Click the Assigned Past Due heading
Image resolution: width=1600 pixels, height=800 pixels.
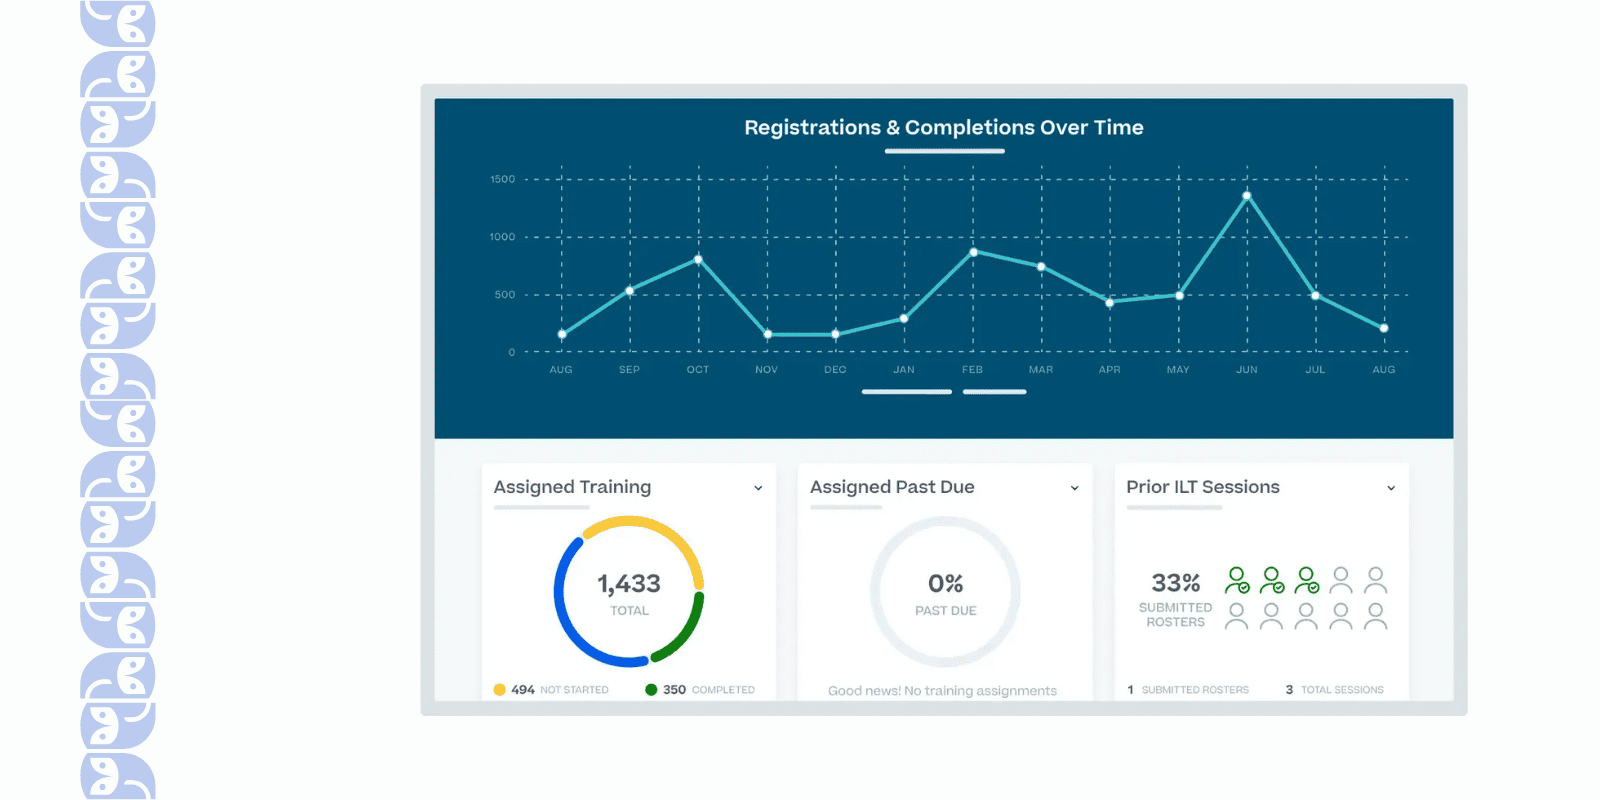point(892,487)
